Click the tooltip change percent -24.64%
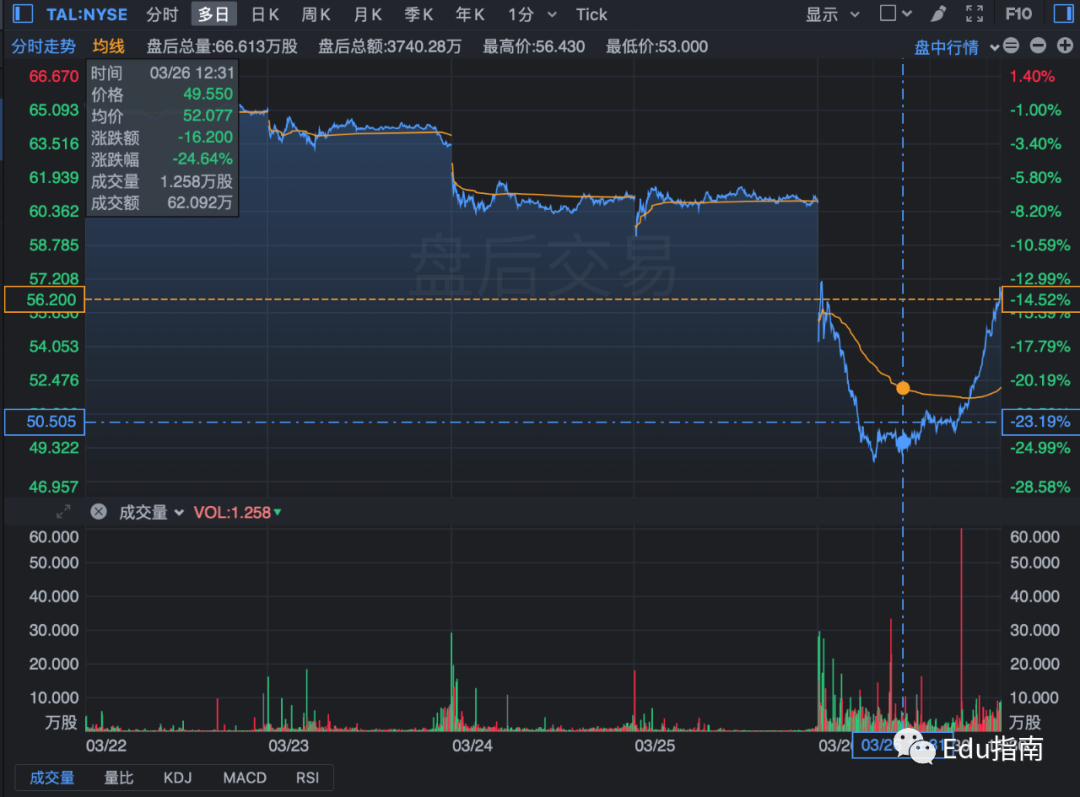 click(202, 159)
